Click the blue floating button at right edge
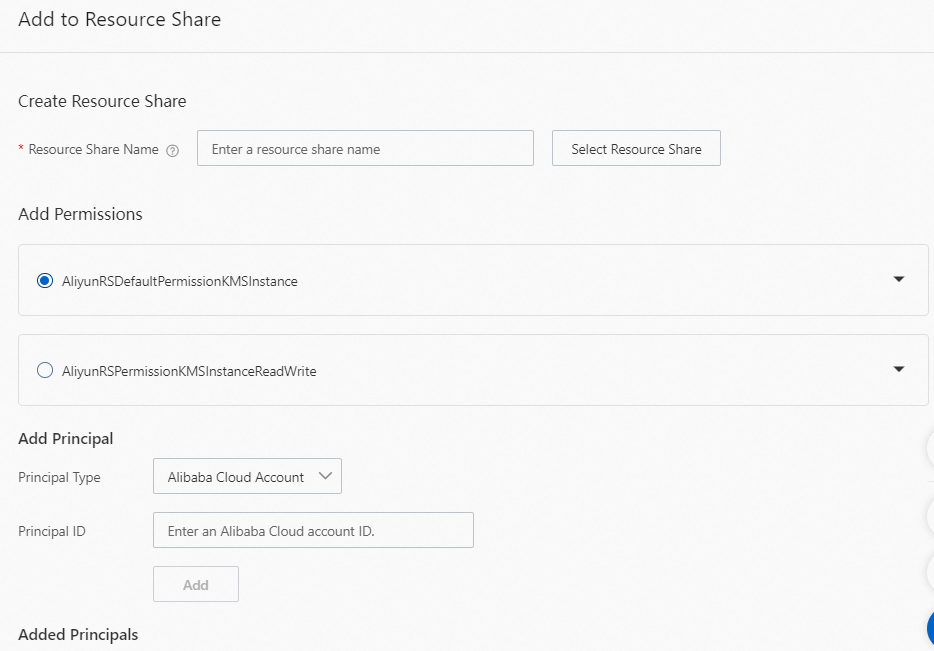Screen dimensions: 934x651 [929, 628]
